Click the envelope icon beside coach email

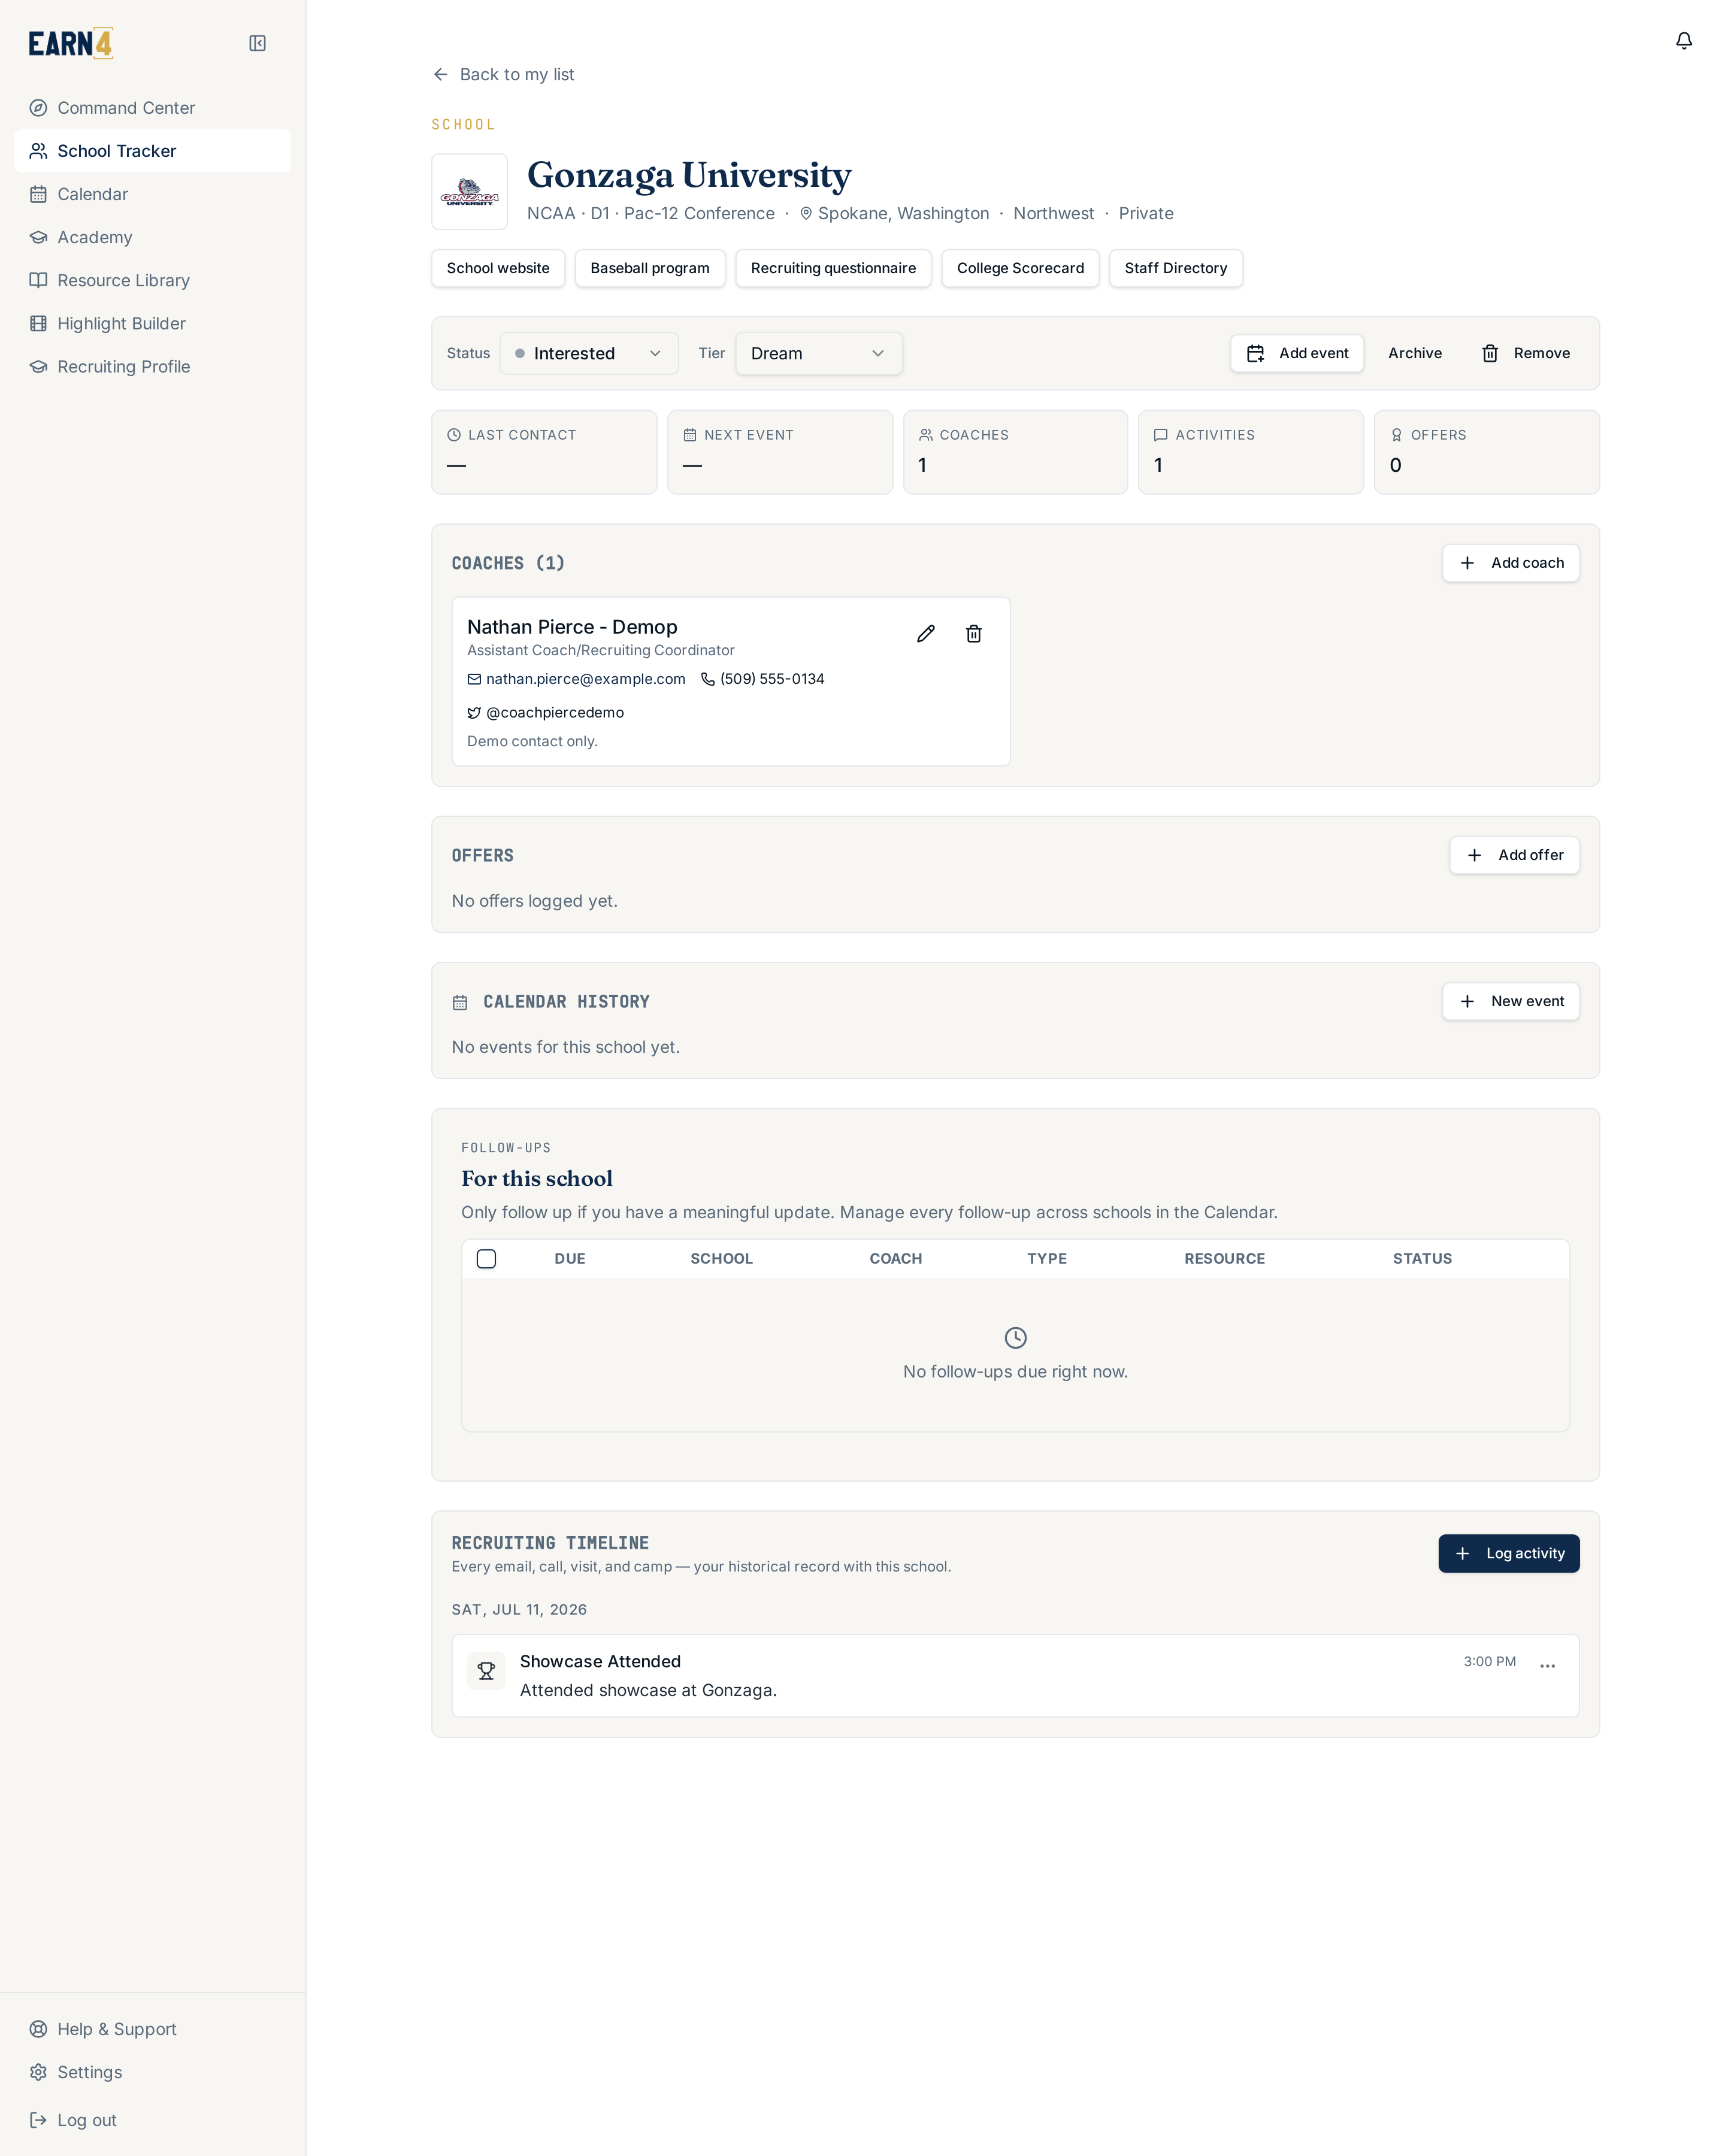474,679
